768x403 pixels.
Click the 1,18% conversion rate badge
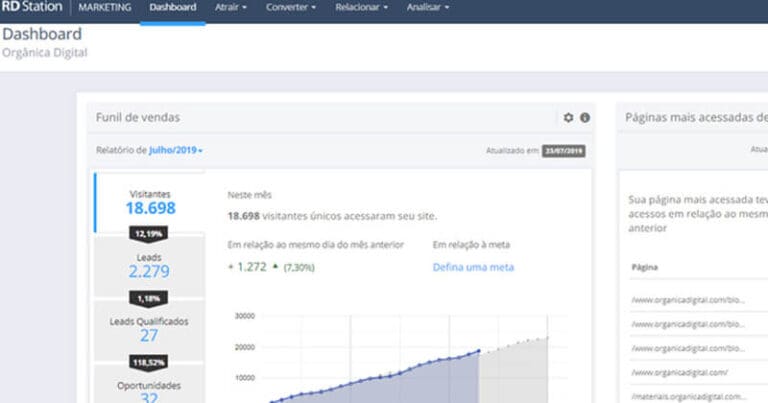[149, 297]
